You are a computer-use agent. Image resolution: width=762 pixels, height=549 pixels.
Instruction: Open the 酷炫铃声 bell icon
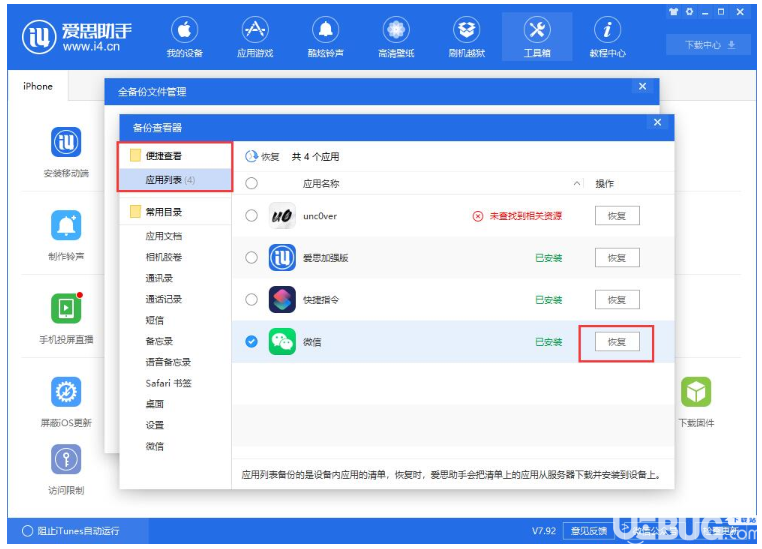coord(326,30)
